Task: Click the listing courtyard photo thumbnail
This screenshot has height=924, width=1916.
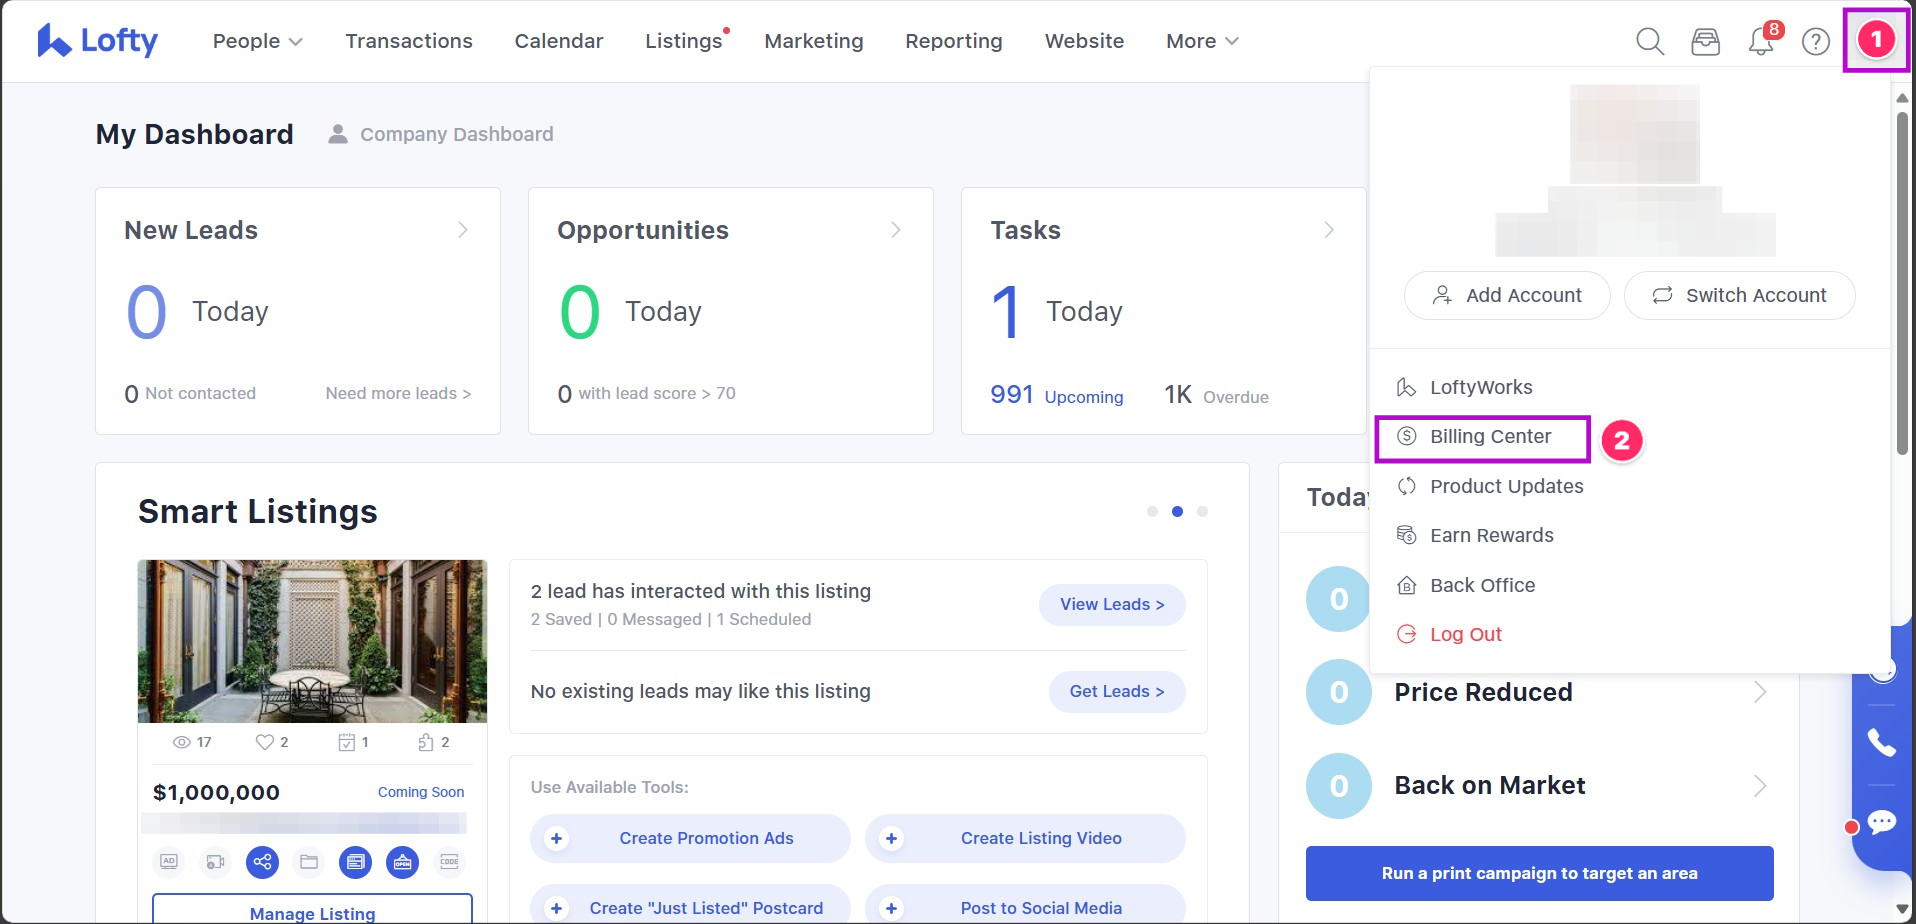Action: tap(312, 641)
